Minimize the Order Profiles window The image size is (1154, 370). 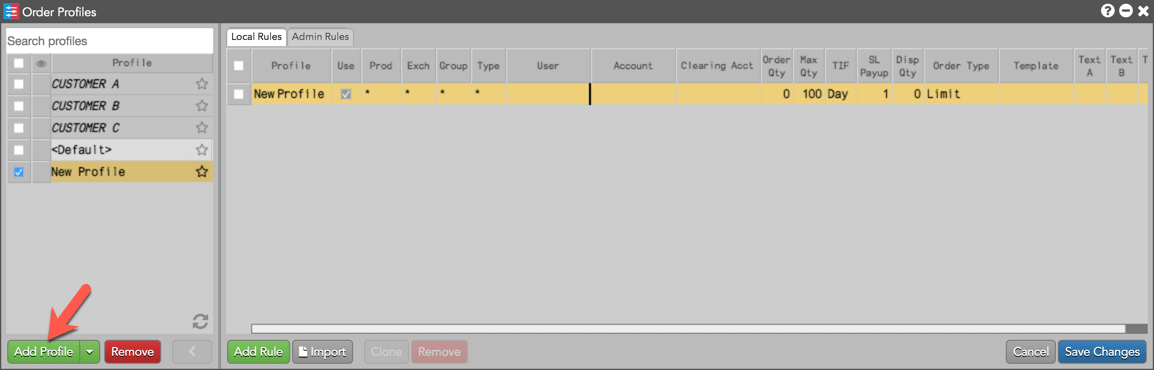coord(1125,11)
